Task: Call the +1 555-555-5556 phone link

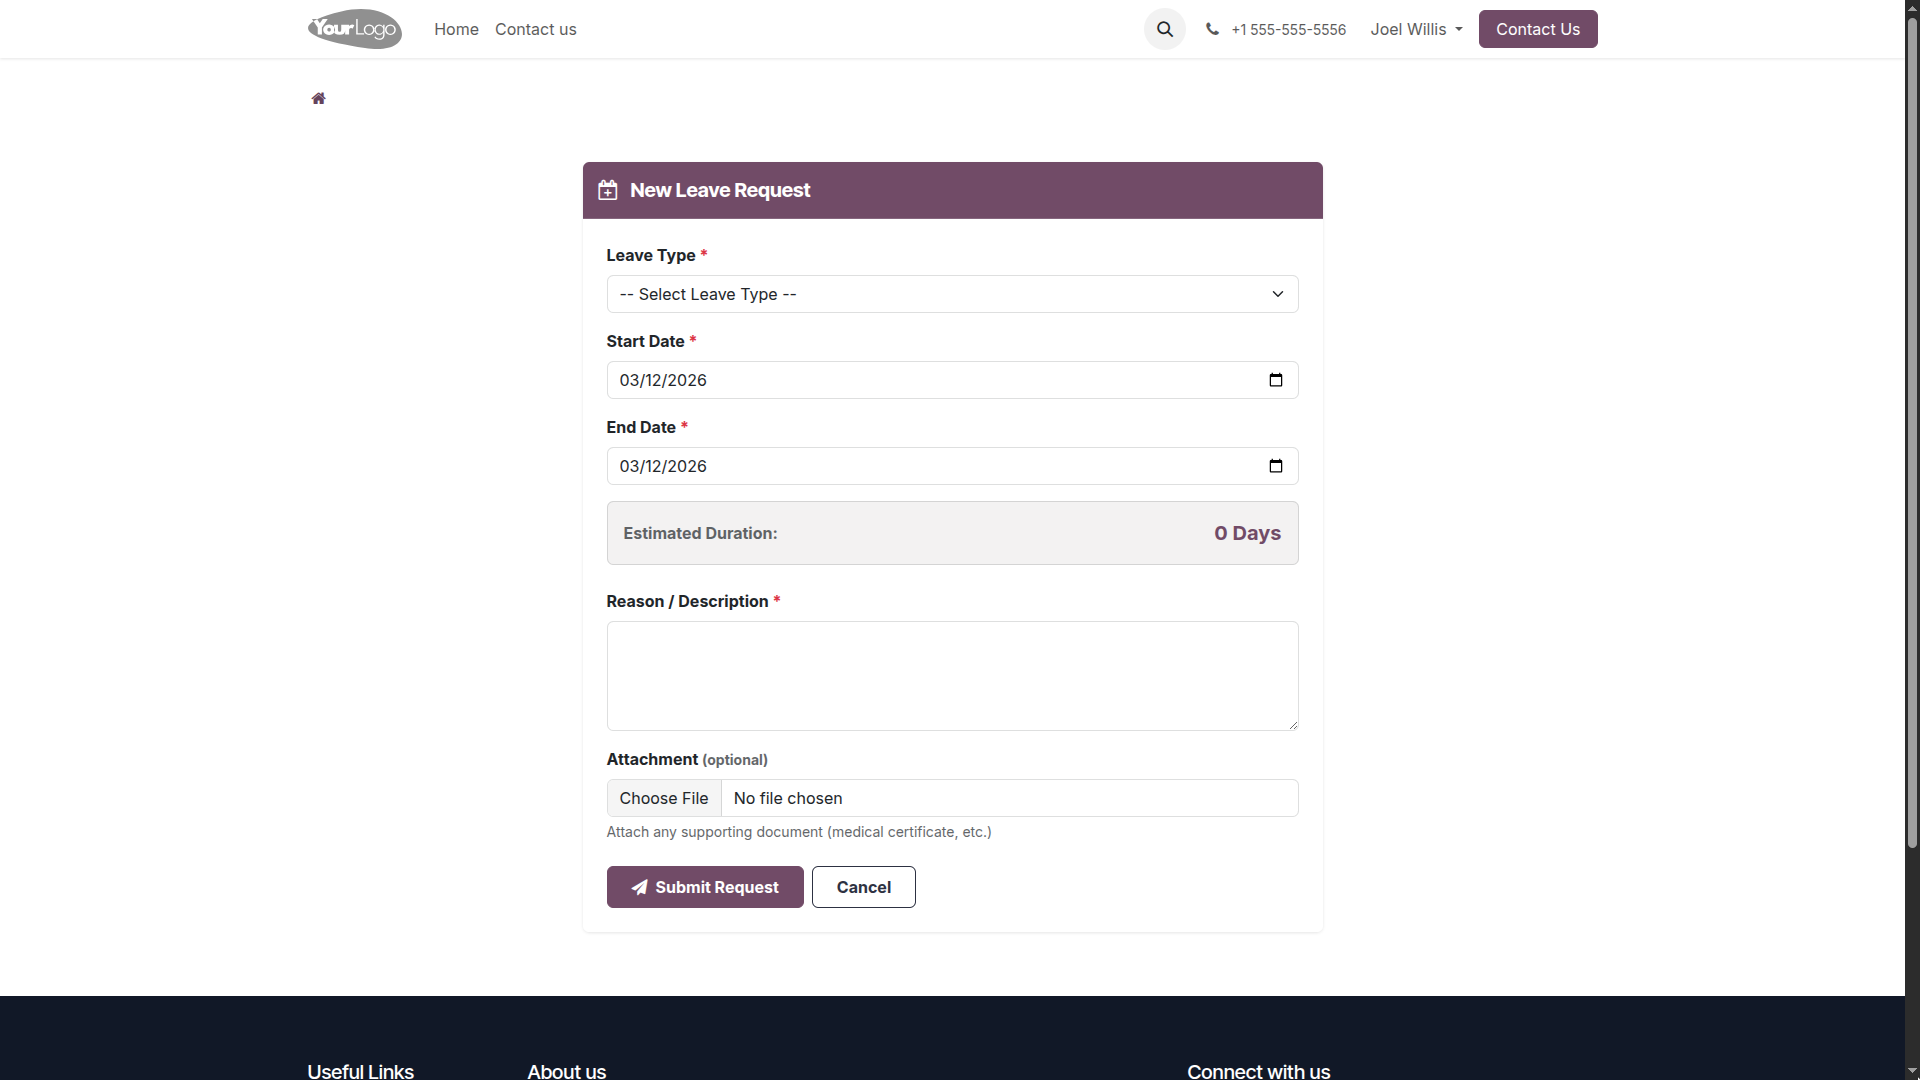Action: [1288, 29]
